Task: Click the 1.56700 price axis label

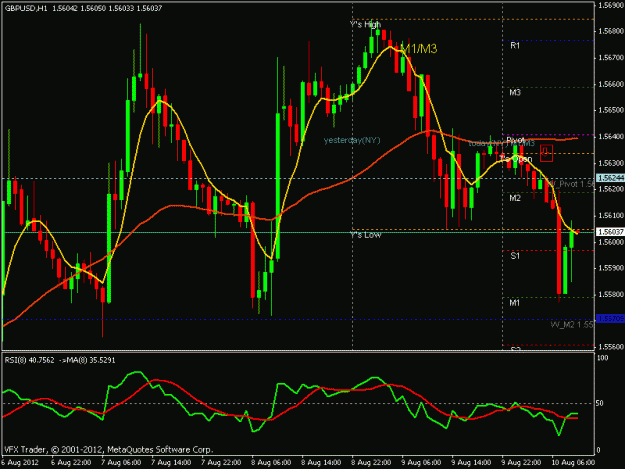Action: click(611, 58)
